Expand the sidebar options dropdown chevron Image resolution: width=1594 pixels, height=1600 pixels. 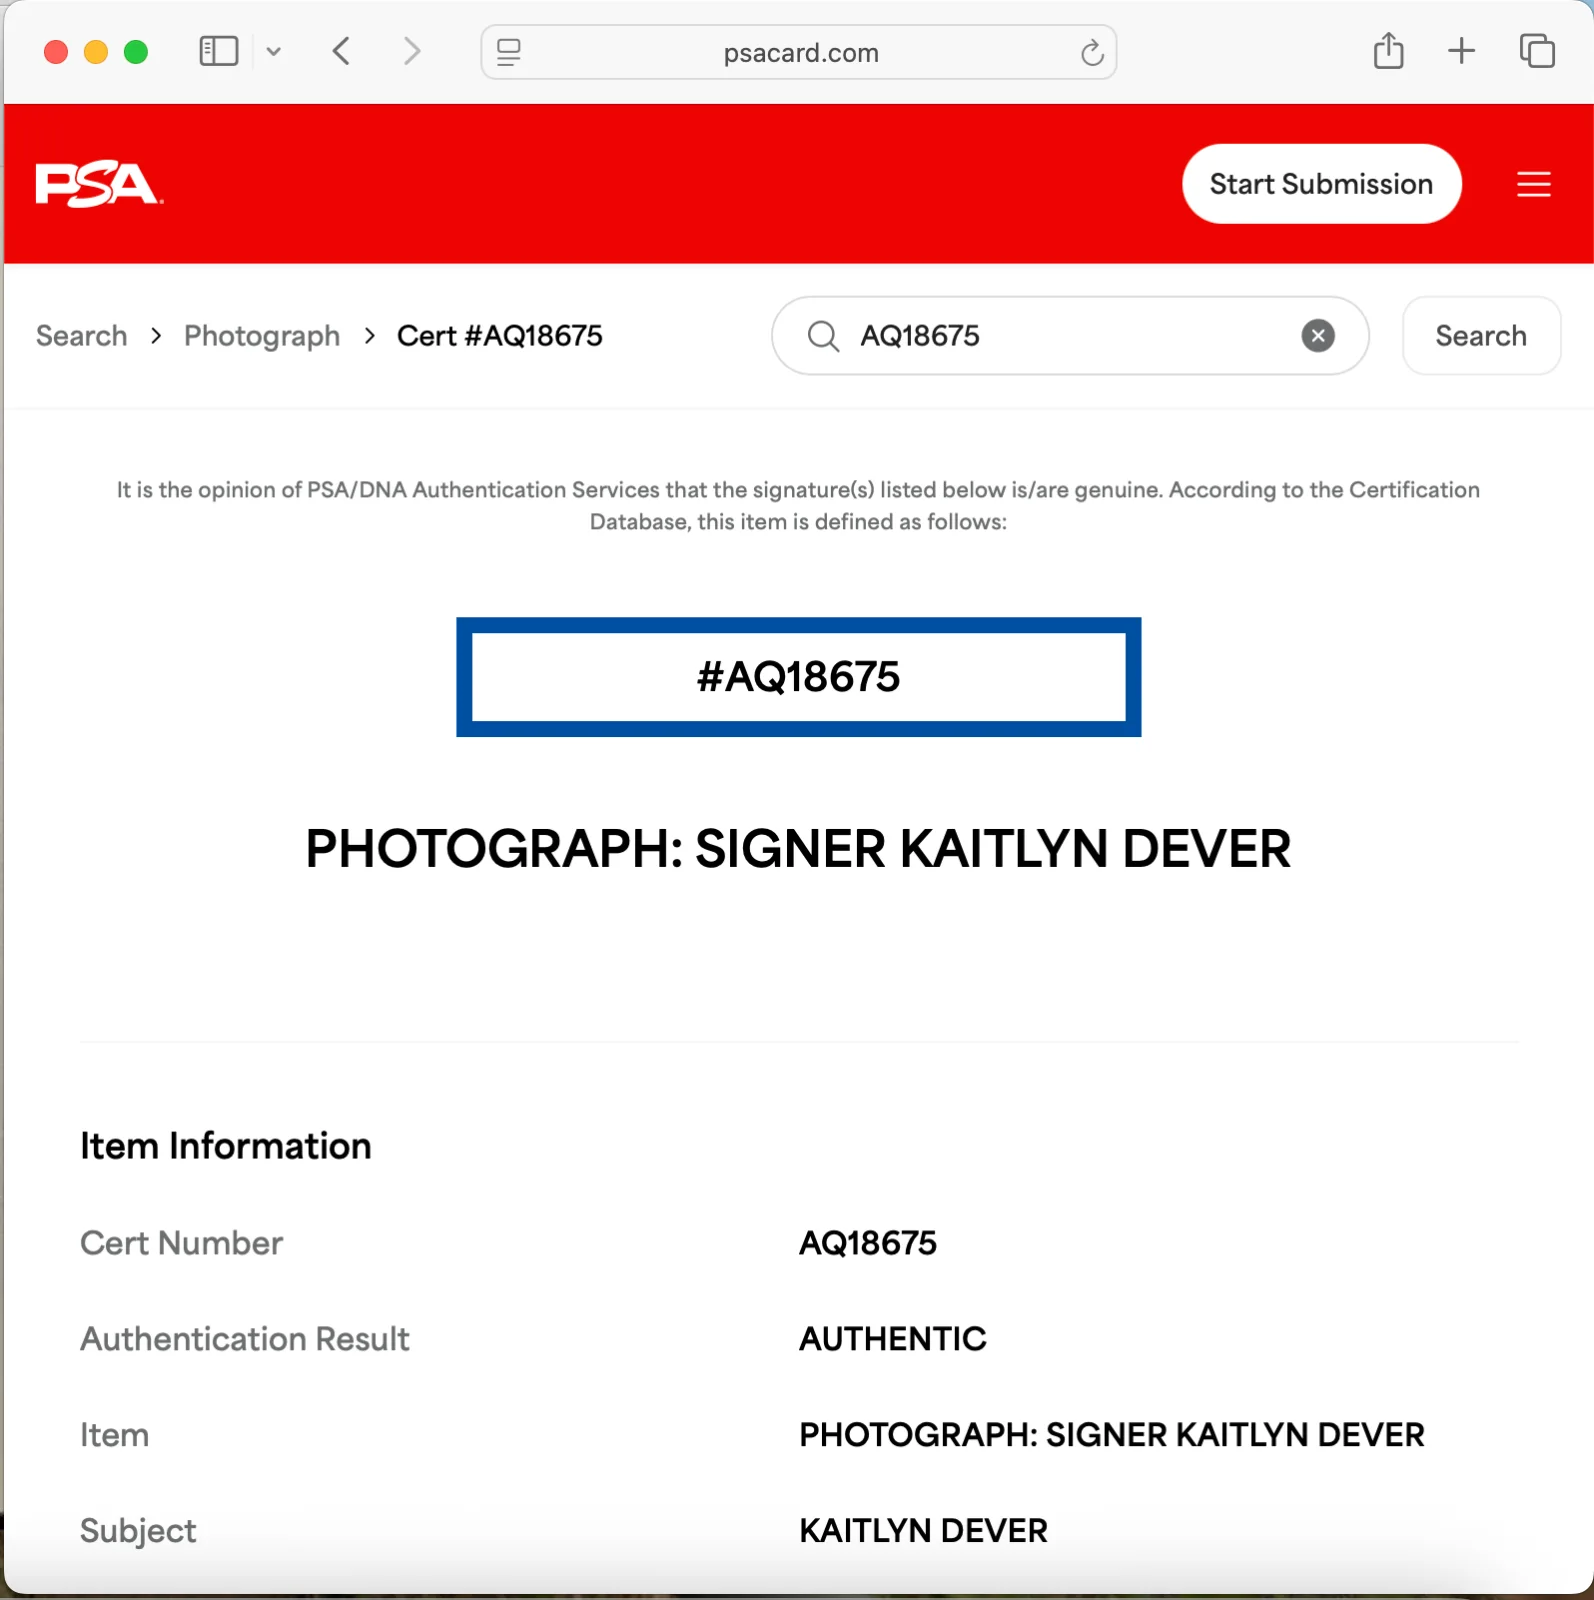(273, 51)
